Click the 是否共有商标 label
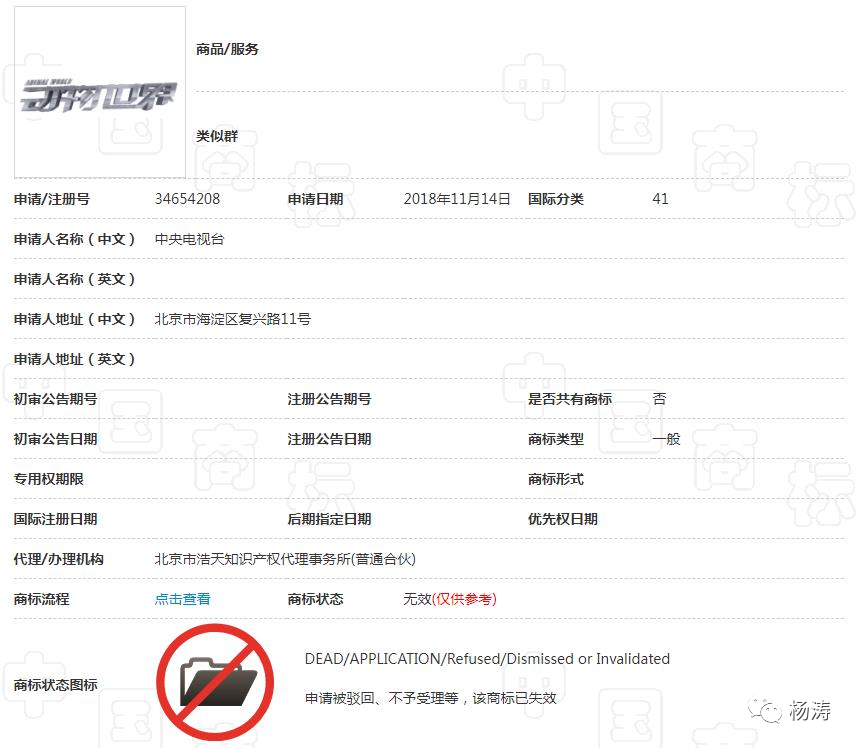Image resolution: width=858 pixels, height=748 pixels. pos(570,399)
